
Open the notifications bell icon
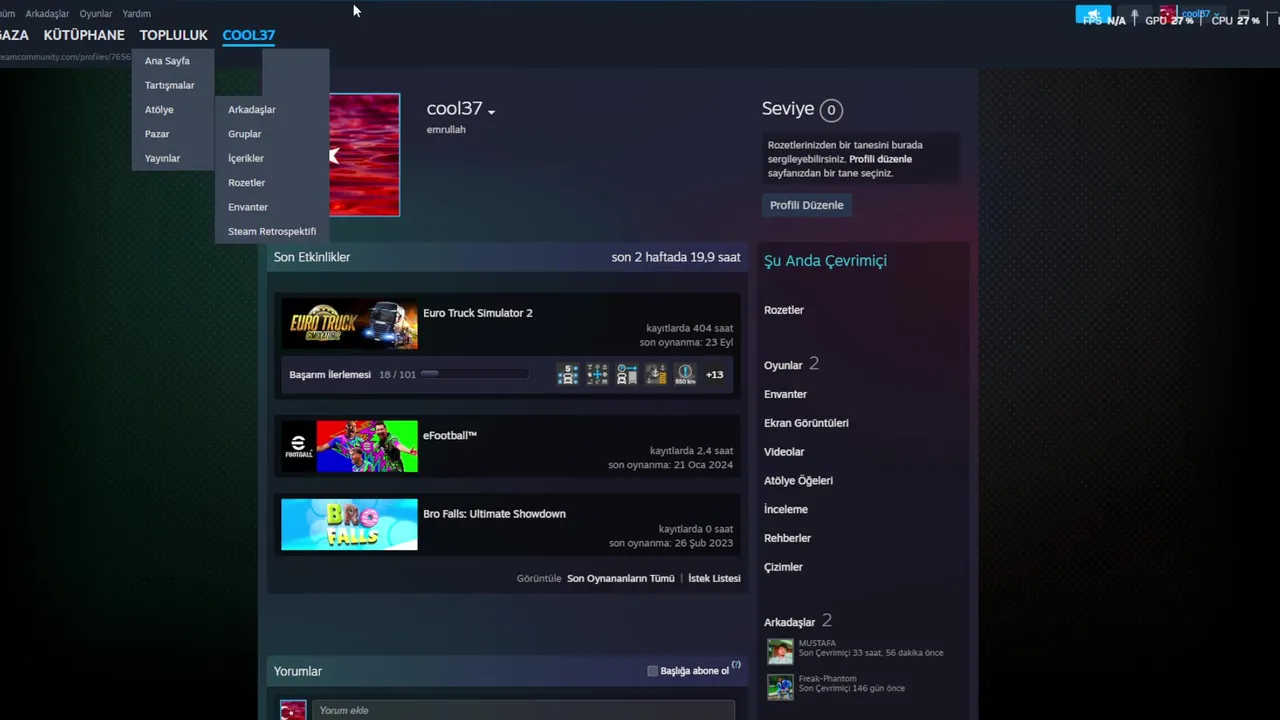coord(1134,15)
